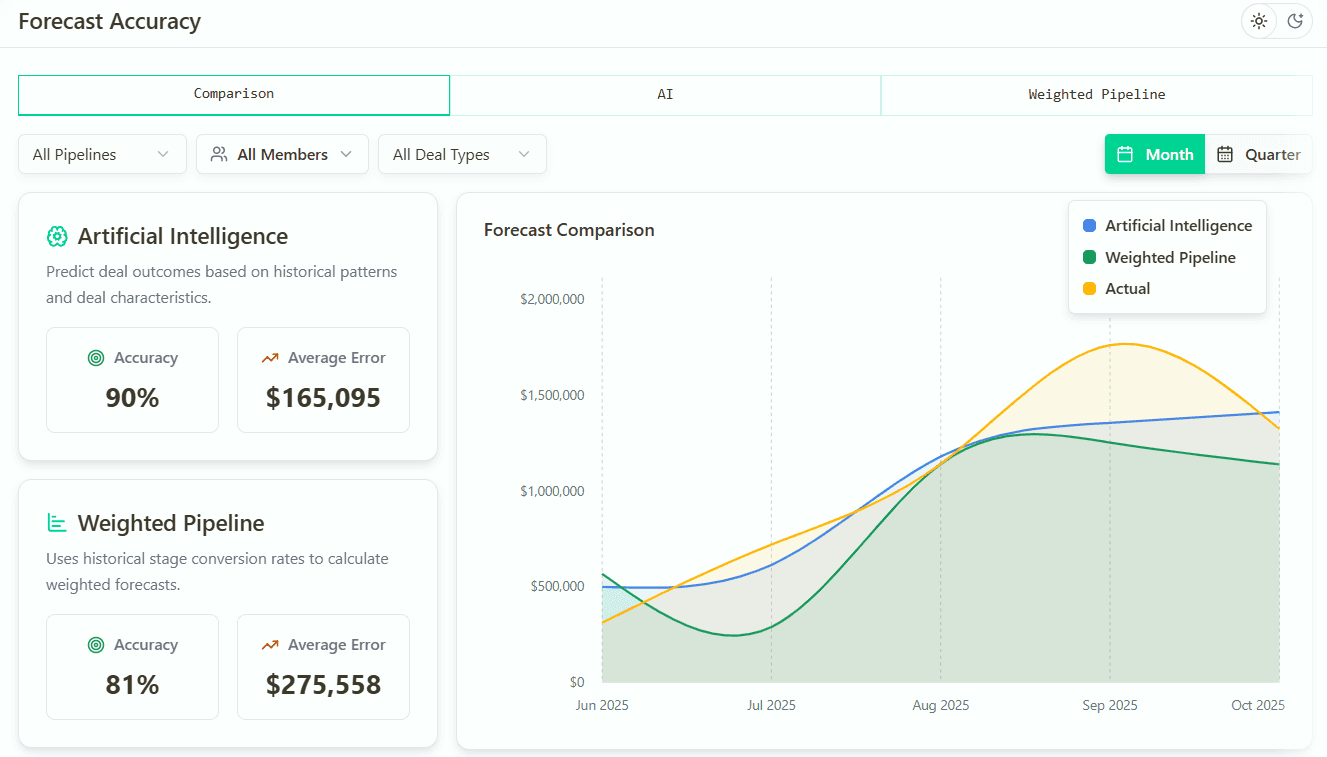Click calendar grid icon on Quarter button

(x=1225, y=154)
